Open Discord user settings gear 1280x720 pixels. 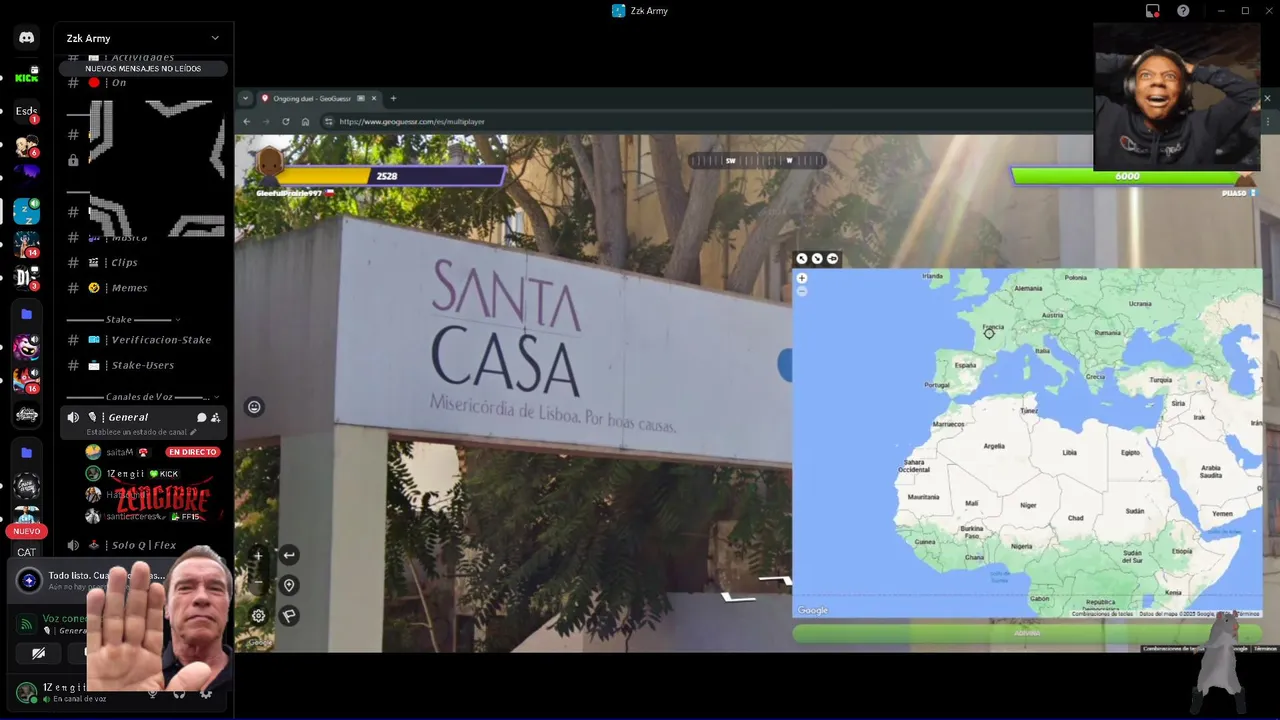point(206,692)
